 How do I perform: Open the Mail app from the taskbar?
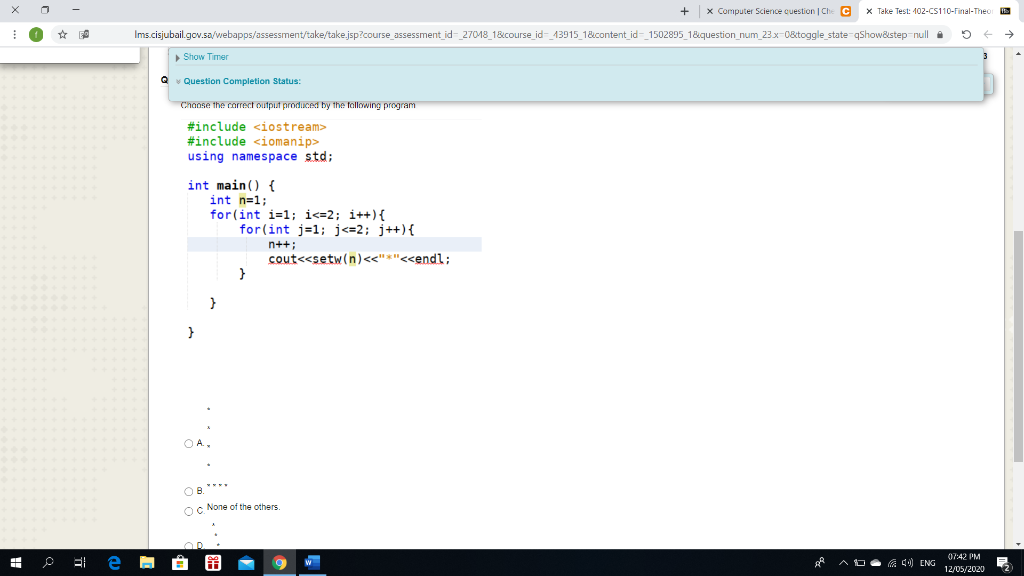point(246,562)
